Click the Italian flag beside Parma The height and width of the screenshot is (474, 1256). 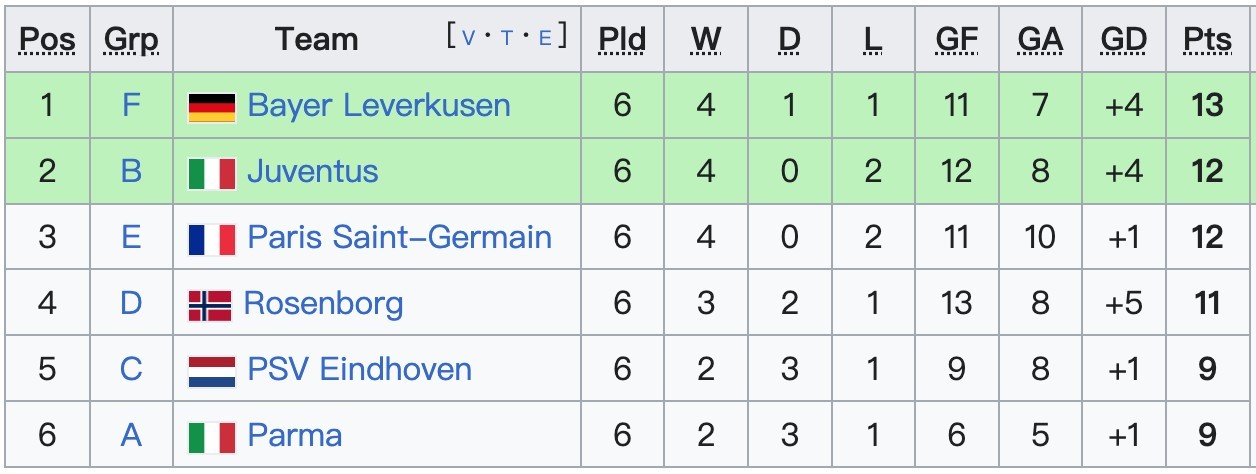[x=212, y=437]
